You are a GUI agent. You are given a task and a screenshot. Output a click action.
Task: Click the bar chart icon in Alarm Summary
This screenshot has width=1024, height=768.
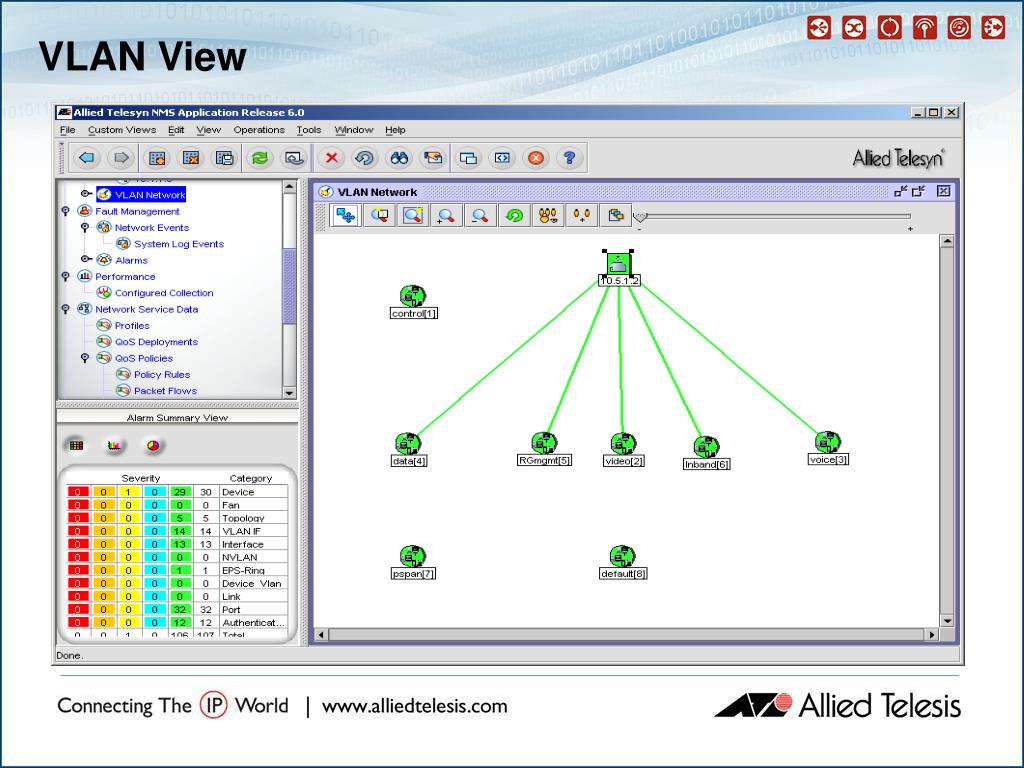coord(114,445)
